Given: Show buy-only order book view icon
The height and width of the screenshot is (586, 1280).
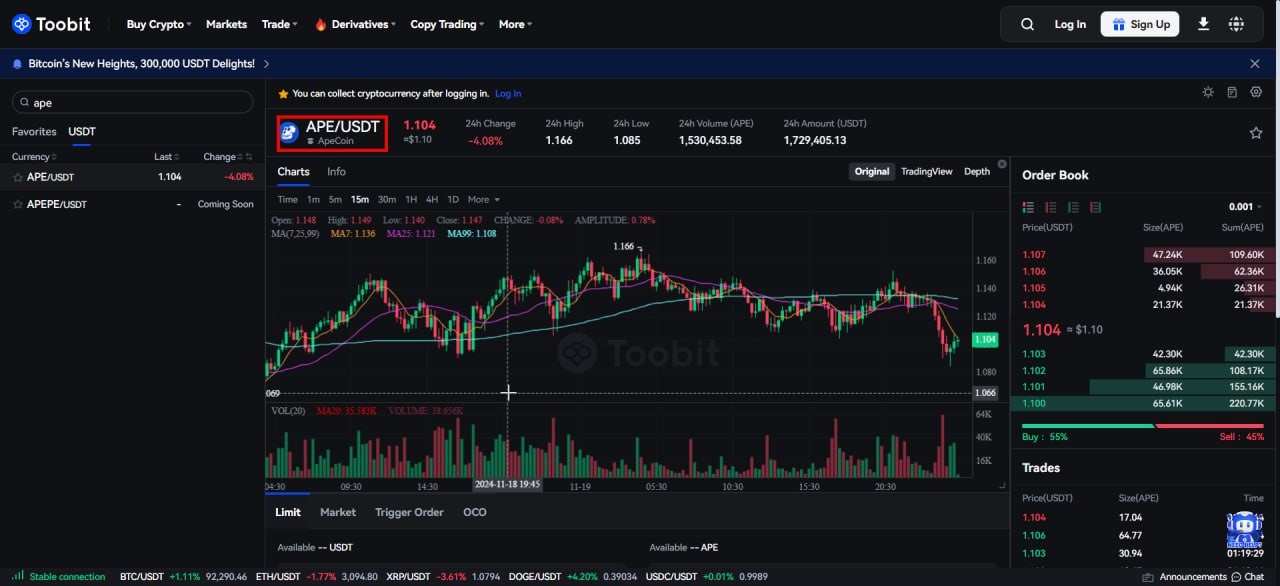Looking at the screenshot, I should coord(1073,207).
